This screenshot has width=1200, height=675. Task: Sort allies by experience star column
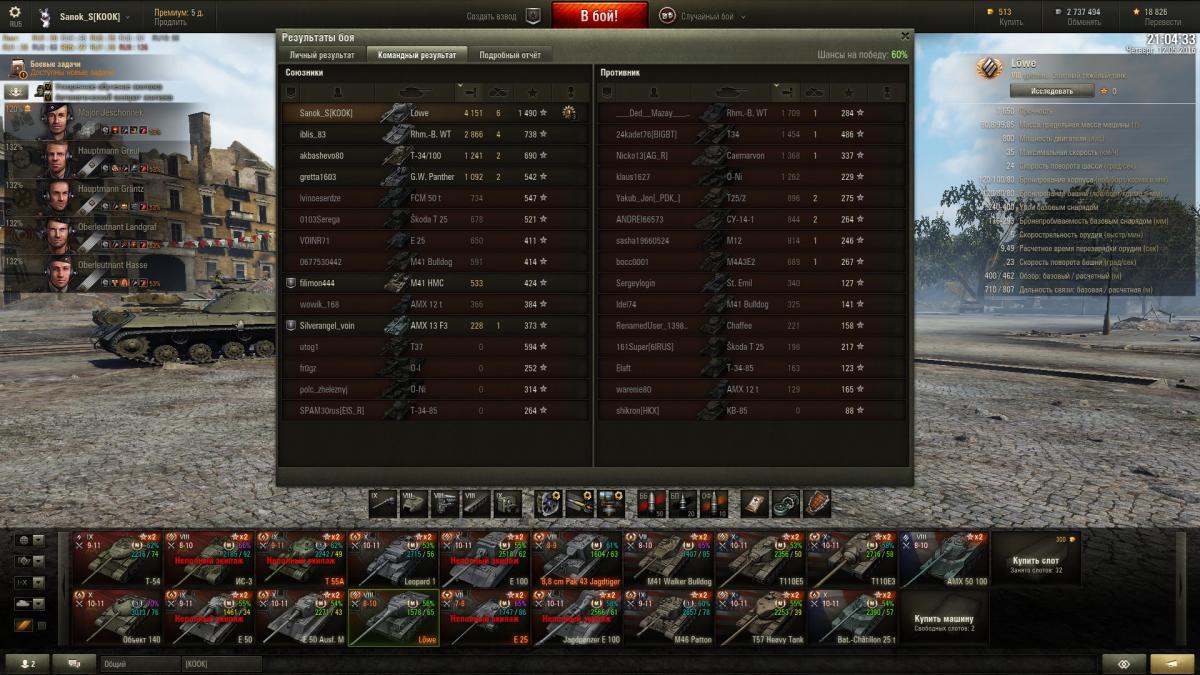tap(531, 92)
